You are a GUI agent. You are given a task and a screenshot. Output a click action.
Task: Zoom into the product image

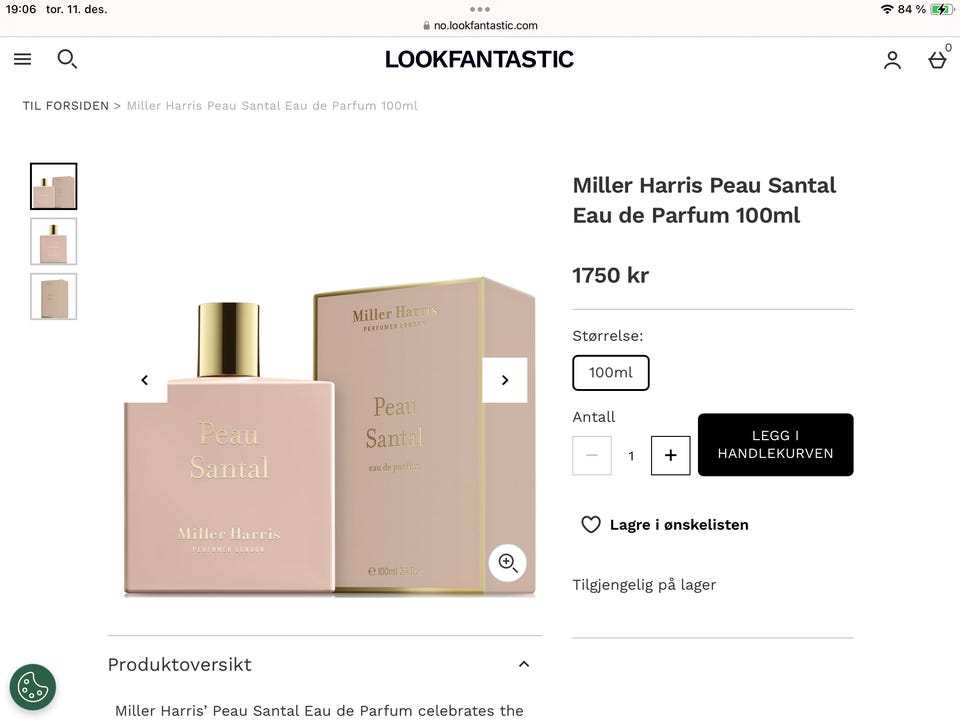[x=508, y=562]
